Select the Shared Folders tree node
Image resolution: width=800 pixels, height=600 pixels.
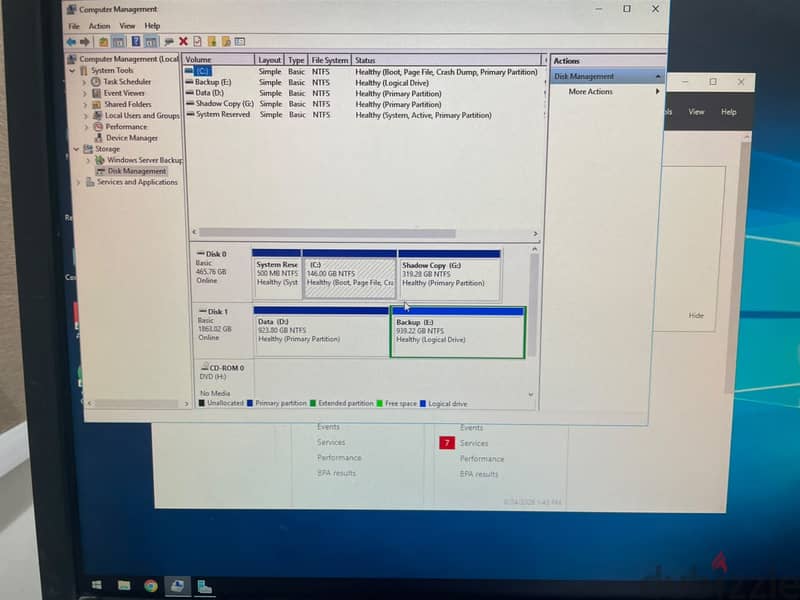(128, 104)
